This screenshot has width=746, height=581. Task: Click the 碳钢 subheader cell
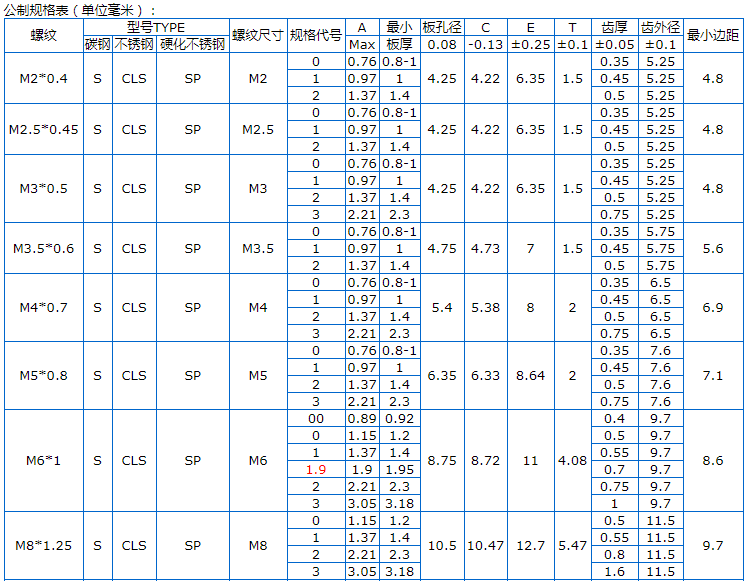pos(98,44)
